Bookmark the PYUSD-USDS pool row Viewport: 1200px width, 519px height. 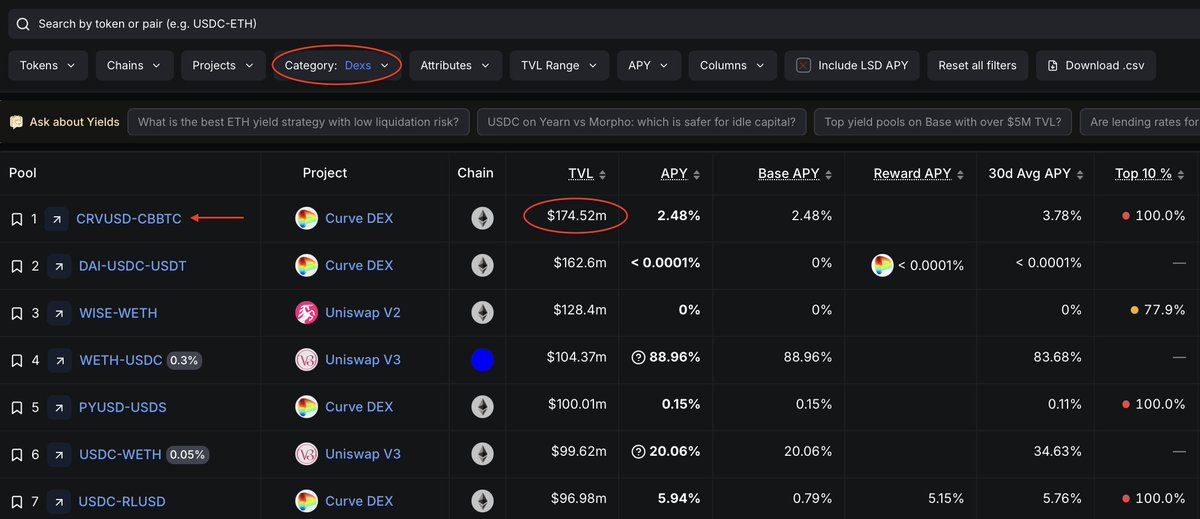click(x=16, y=407)
